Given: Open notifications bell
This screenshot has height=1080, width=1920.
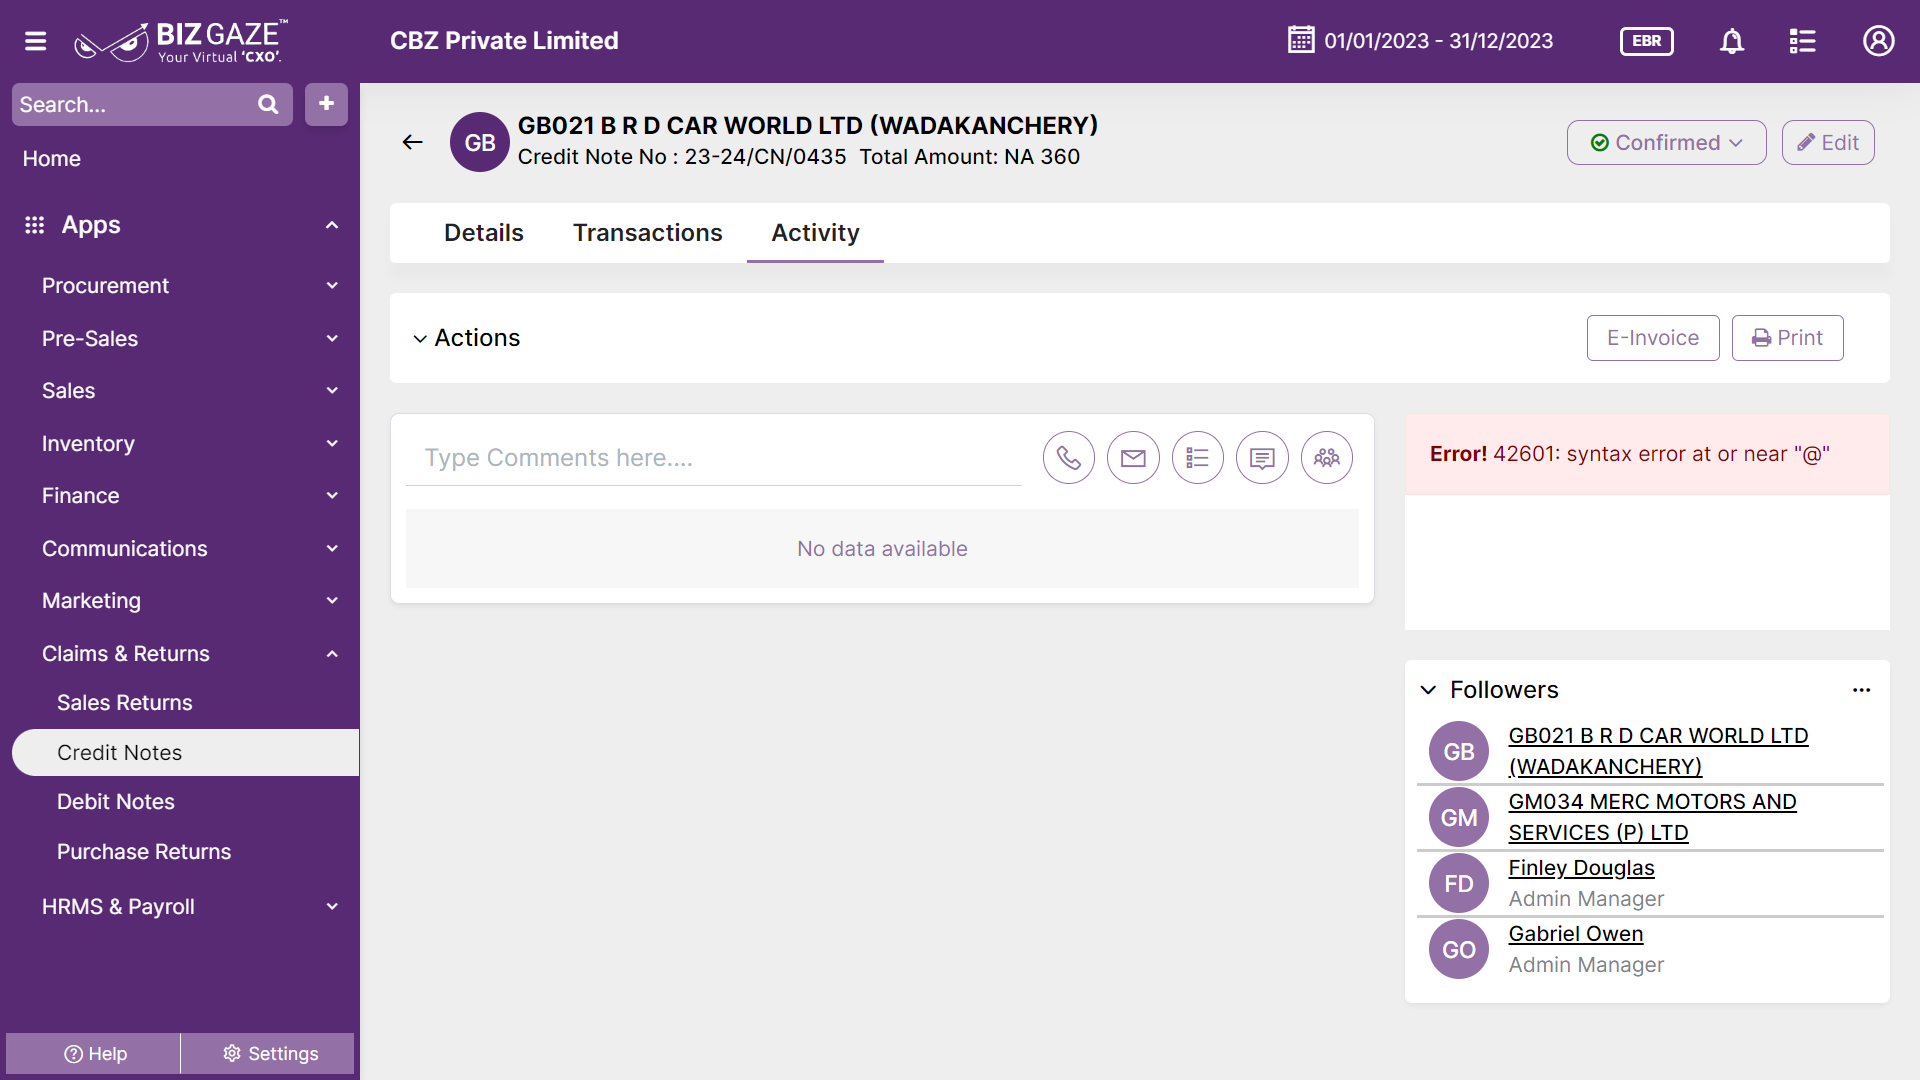Looking at the screenshot, I should (x=1732, y=41).
